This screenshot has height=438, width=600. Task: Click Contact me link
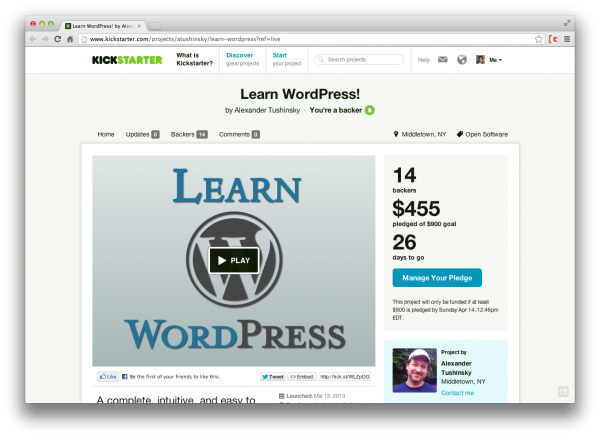coord(457,393)
